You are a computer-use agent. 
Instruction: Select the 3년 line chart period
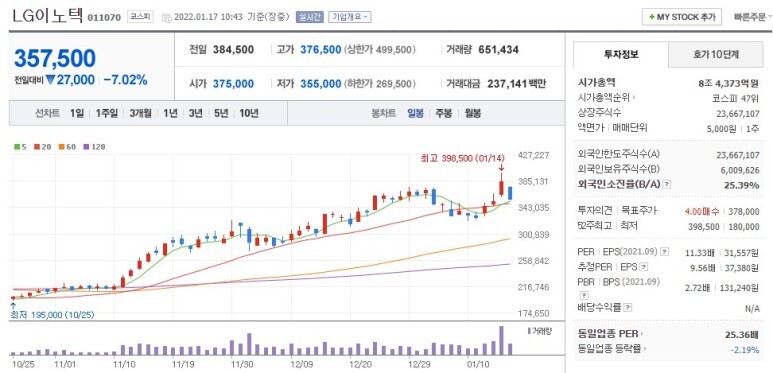pos(195,113)
